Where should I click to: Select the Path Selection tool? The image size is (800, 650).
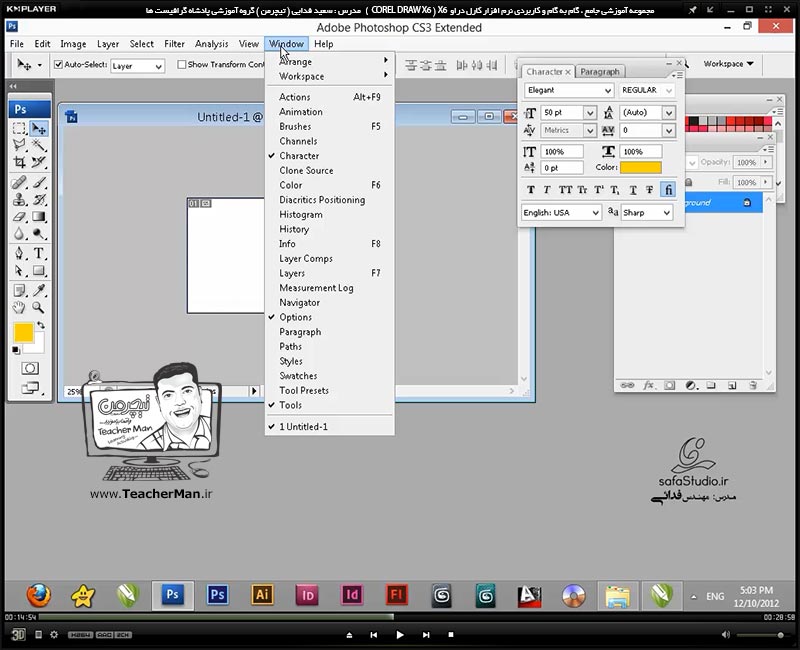pos(19,270)
